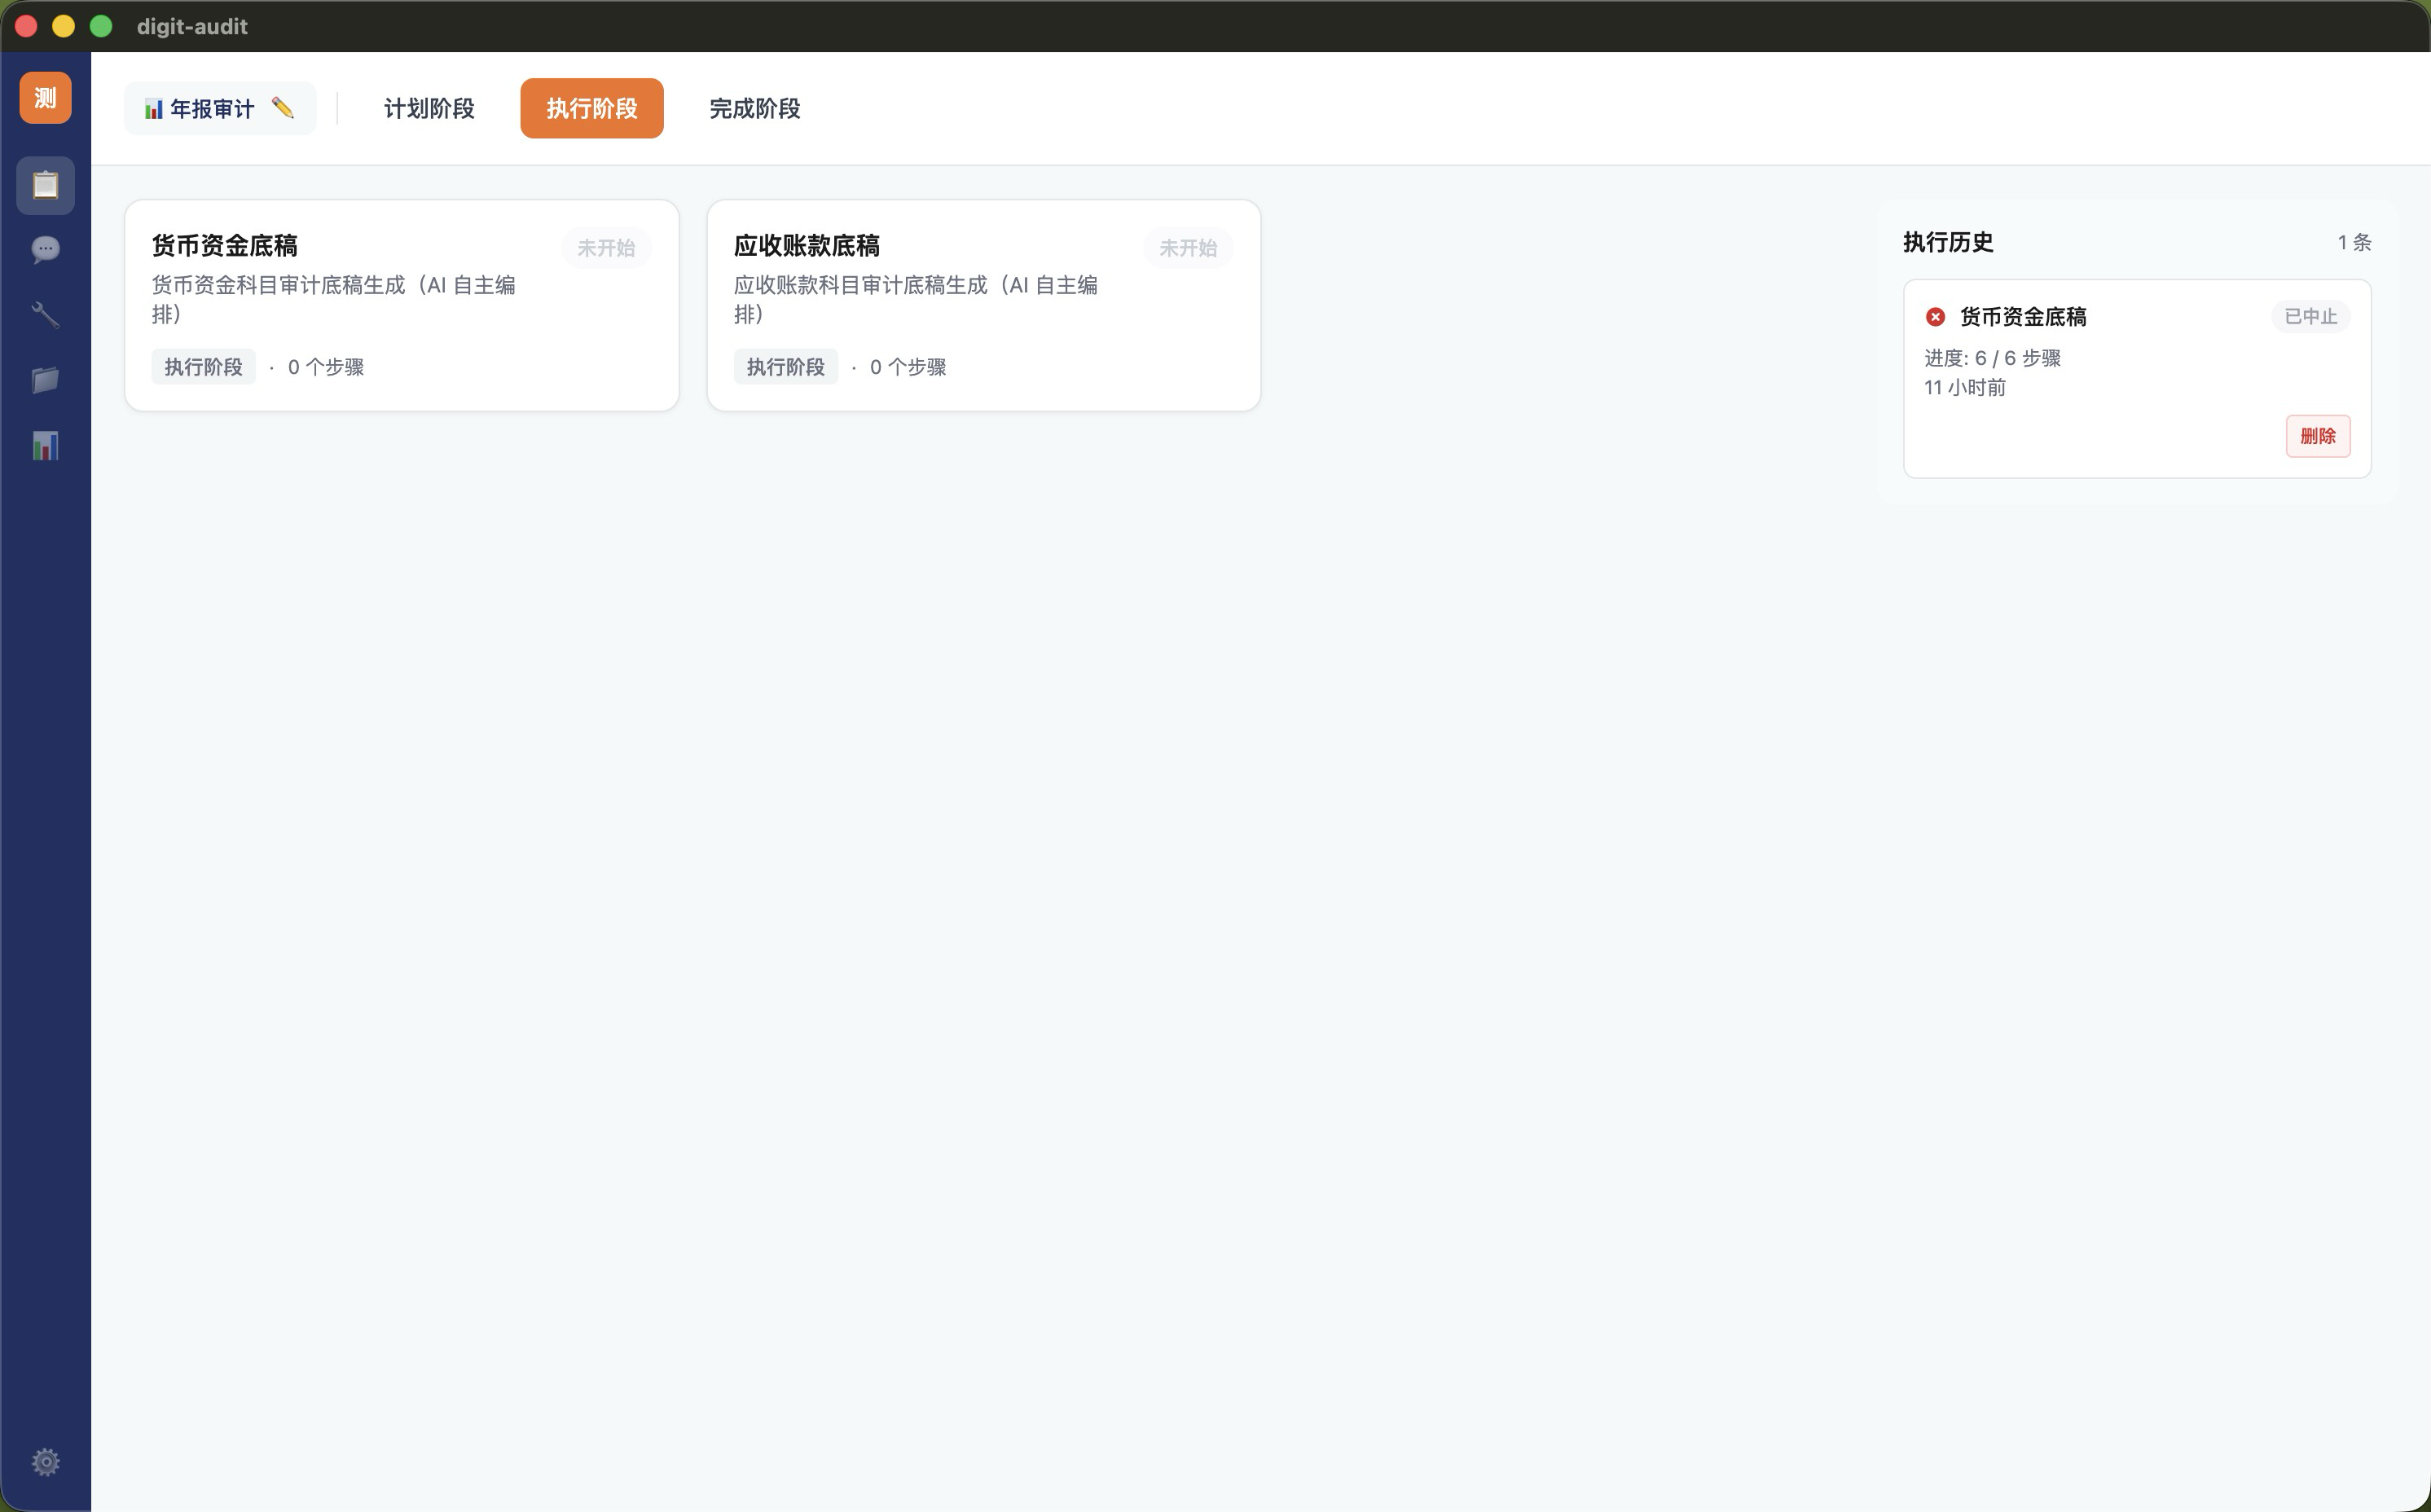Click the orange 测 logo icon
This screenshot has width=2431, height=1512.
point(45,98)
